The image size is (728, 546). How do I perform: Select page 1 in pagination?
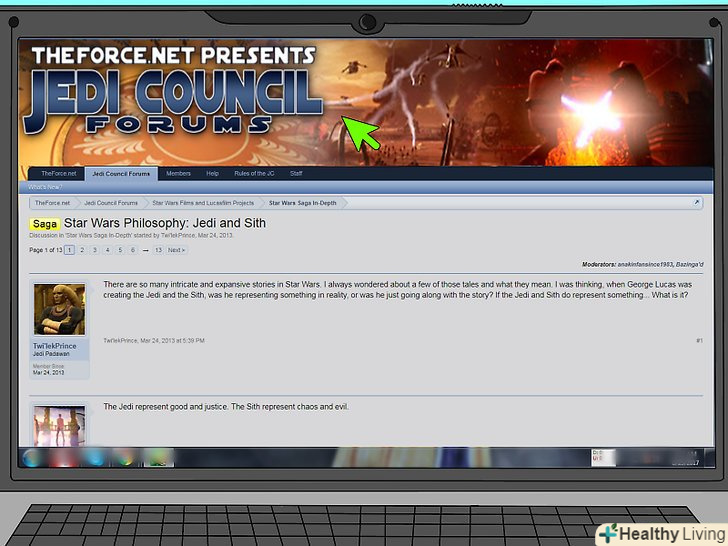click(69, 250)
